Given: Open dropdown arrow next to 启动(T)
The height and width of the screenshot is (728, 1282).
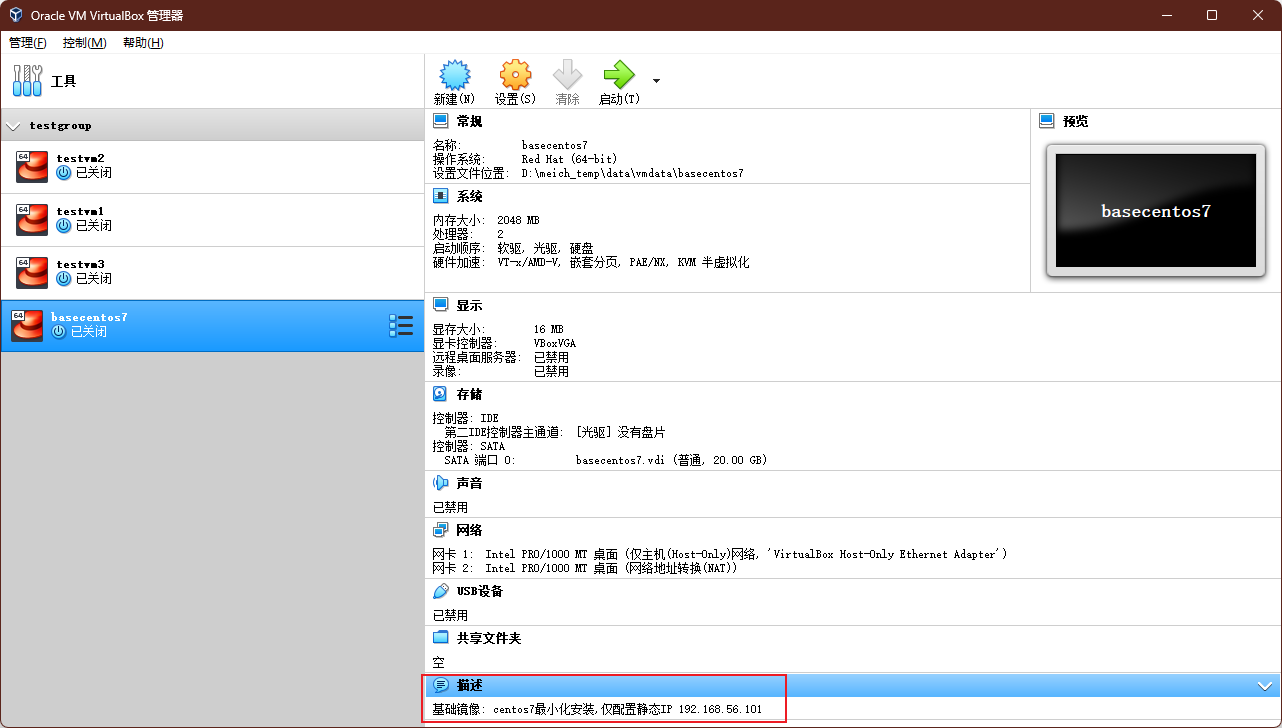Looking at the screenshot, I should [656, 80].
